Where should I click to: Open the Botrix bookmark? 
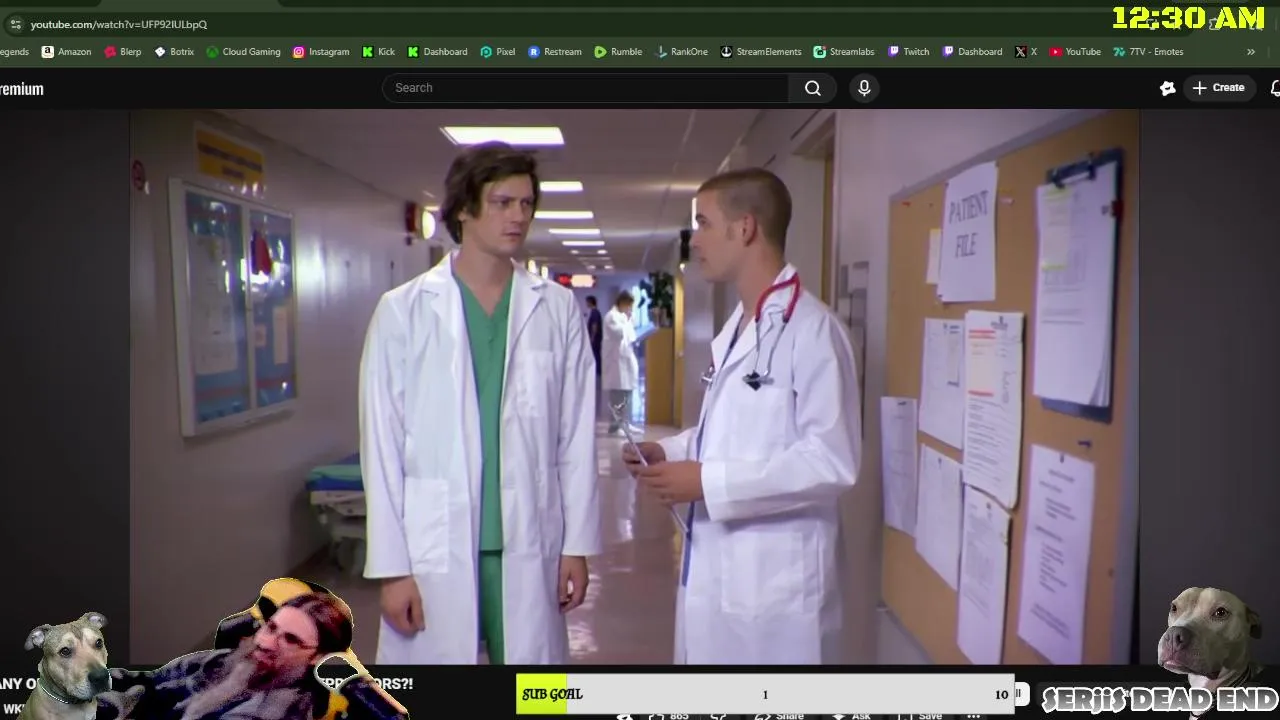174,52
